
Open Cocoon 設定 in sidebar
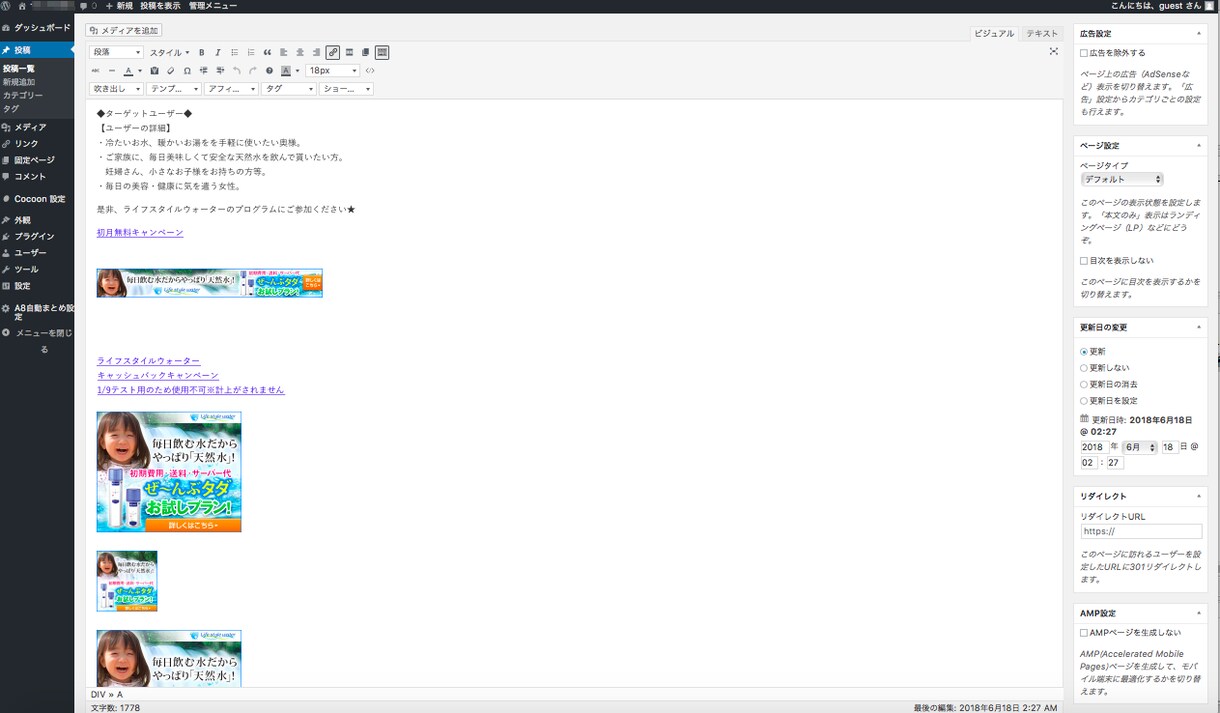tap(36, 199)
